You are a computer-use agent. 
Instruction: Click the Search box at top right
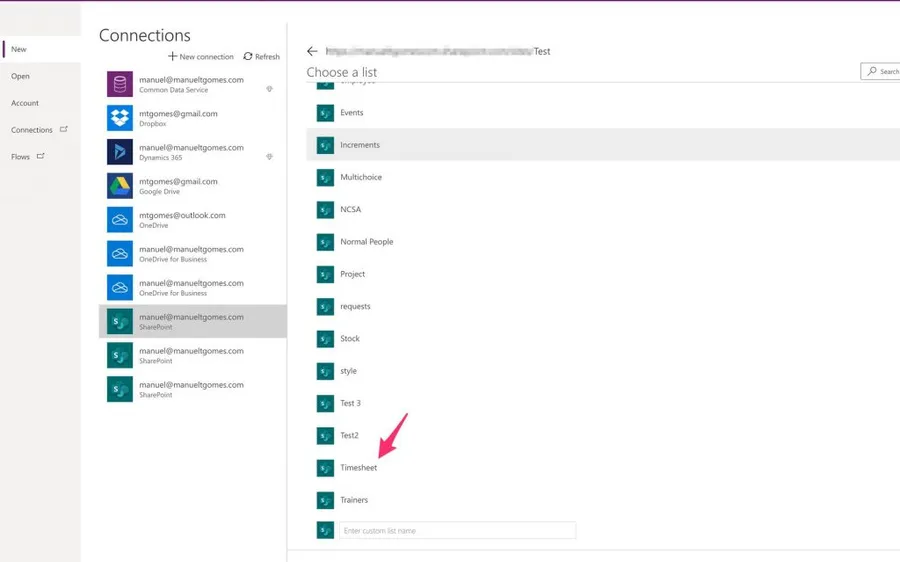coord(881,72)
